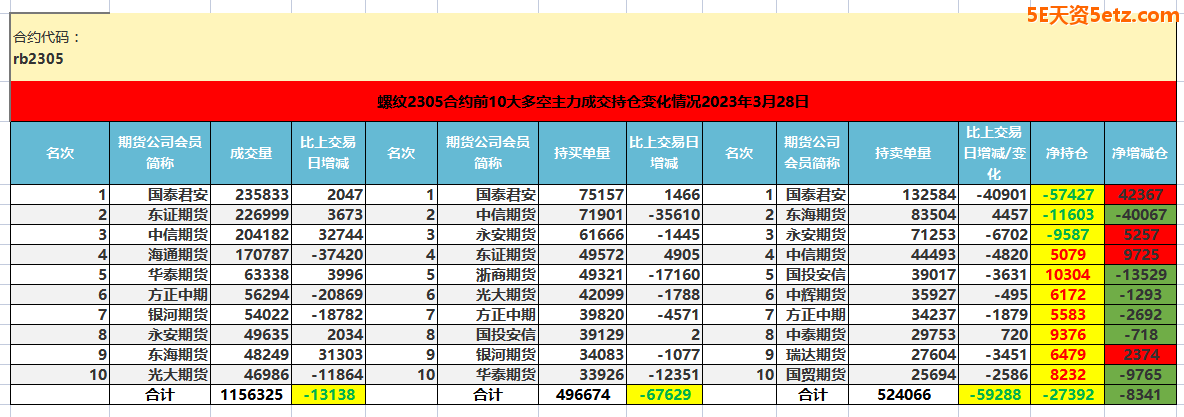Click the red title banner for 螺纹2305
Screen dimensions: 1184x417
click(x=592, y=101)
